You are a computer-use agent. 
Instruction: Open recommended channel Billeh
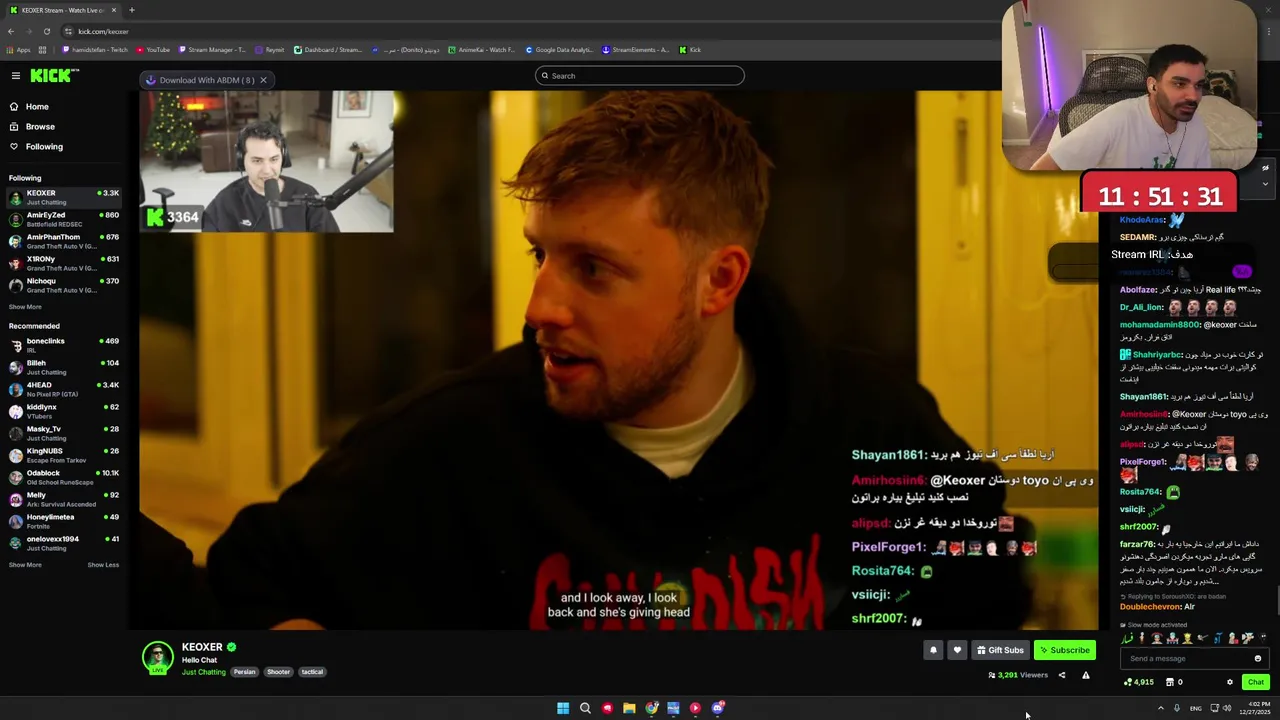64,367
